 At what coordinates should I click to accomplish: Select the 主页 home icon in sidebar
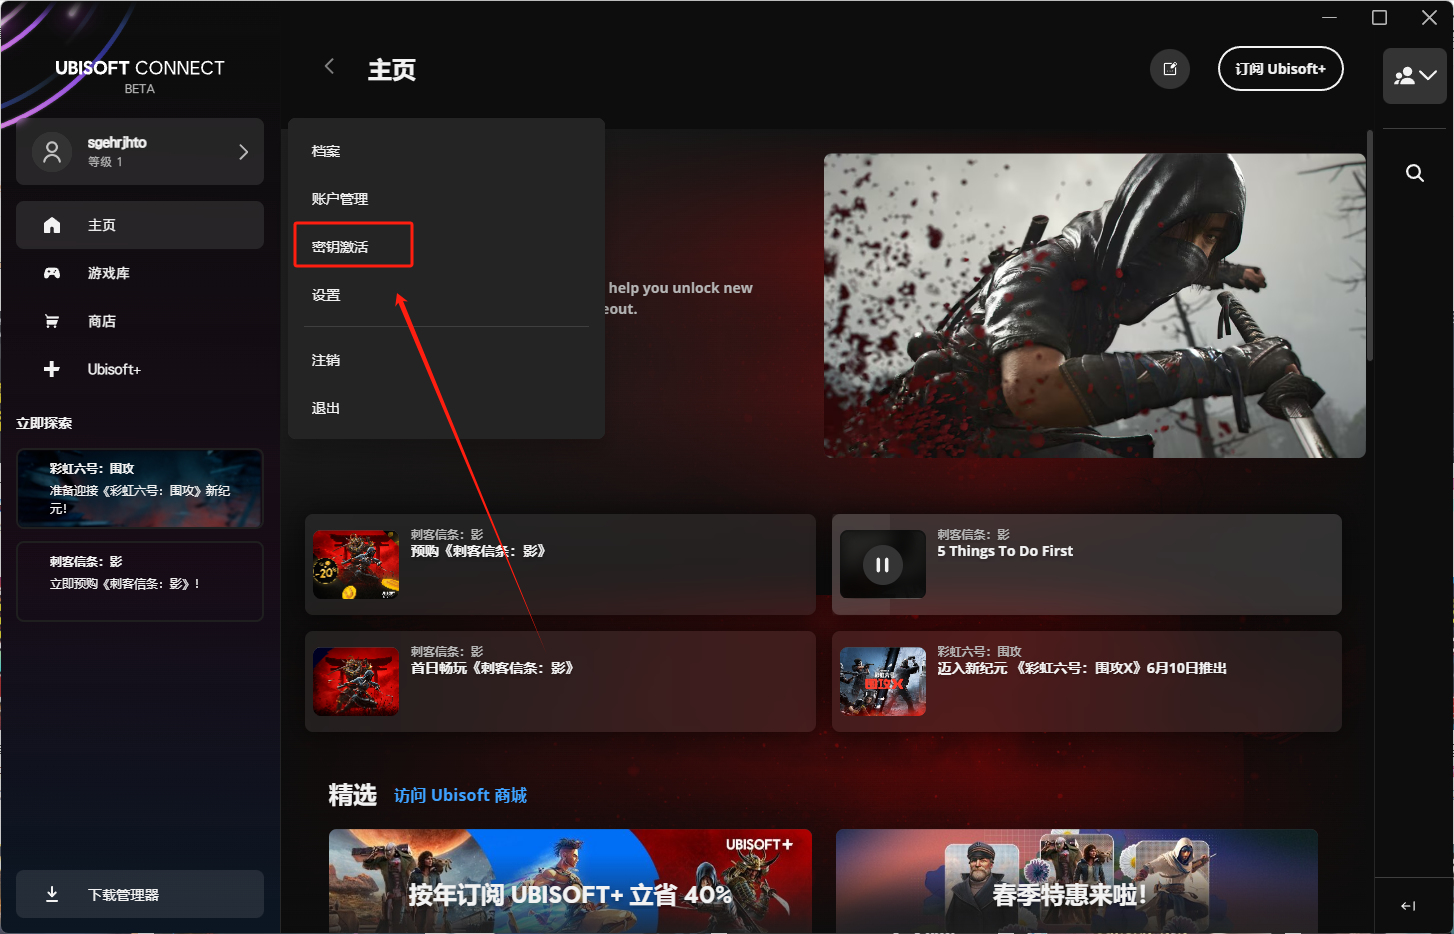point(52,225)
